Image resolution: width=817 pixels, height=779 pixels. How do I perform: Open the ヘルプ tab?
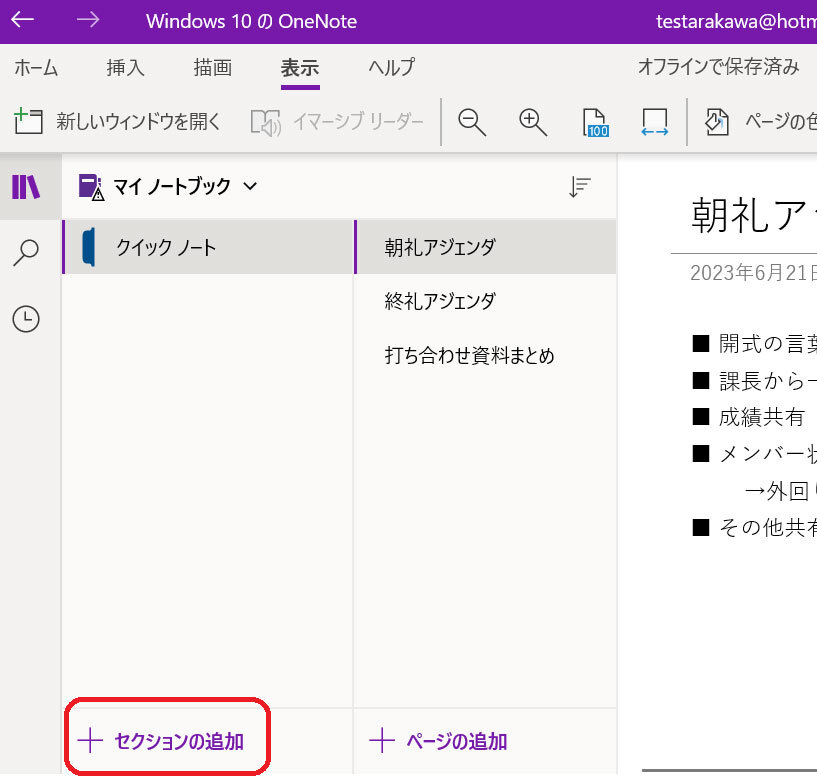click(x=391, y=68)
